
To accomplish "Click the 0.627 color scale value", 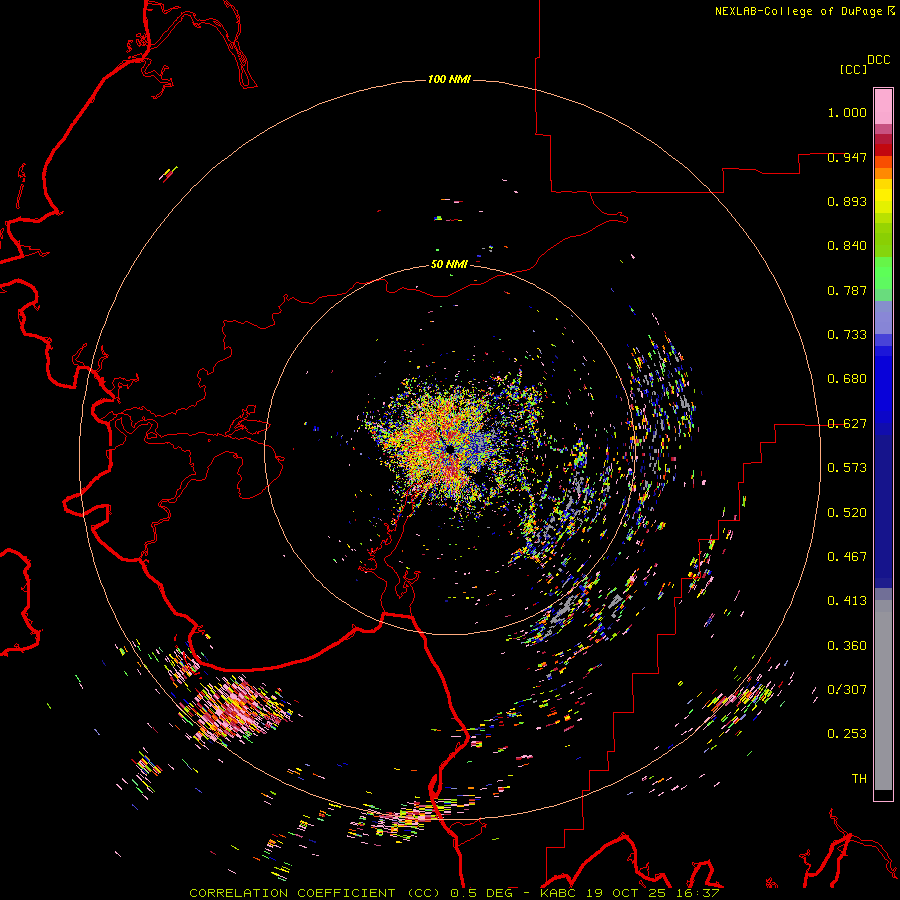I will pyautogui.click(x=847, y=424).
